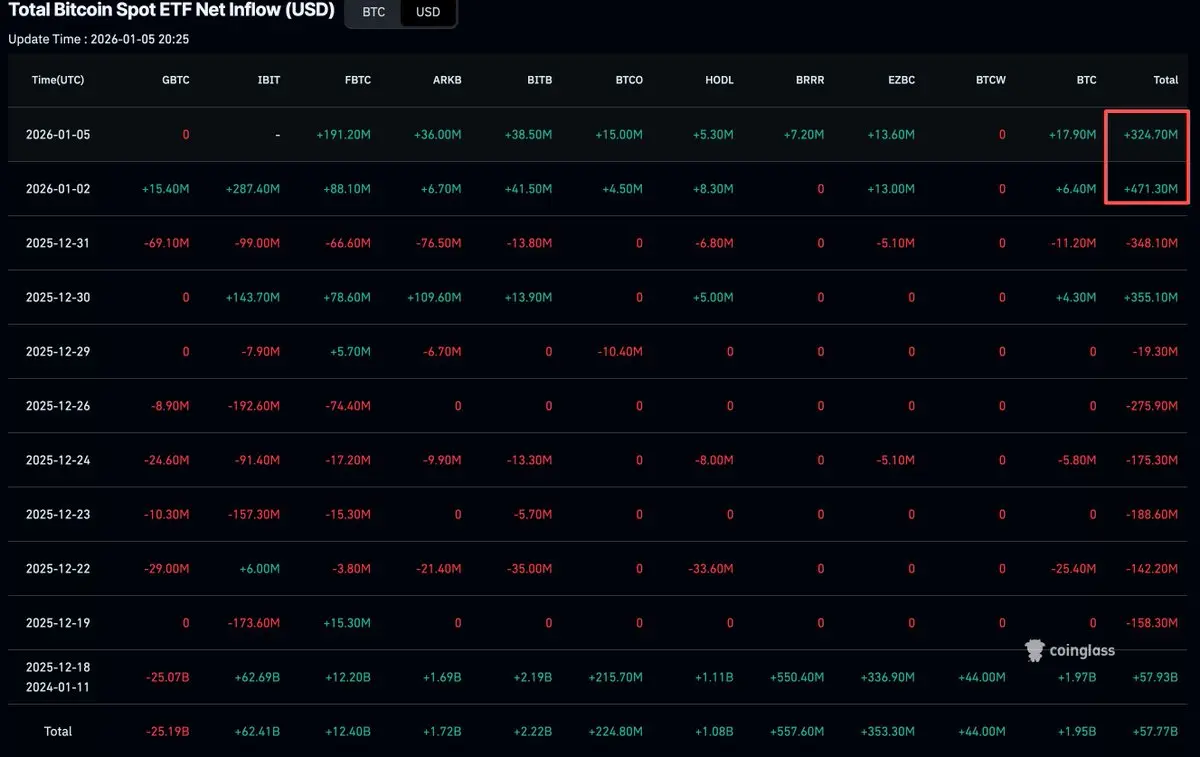Click the FBTC column header
This screenshot has width=1200, height=757.
click(x=356, y=80)
